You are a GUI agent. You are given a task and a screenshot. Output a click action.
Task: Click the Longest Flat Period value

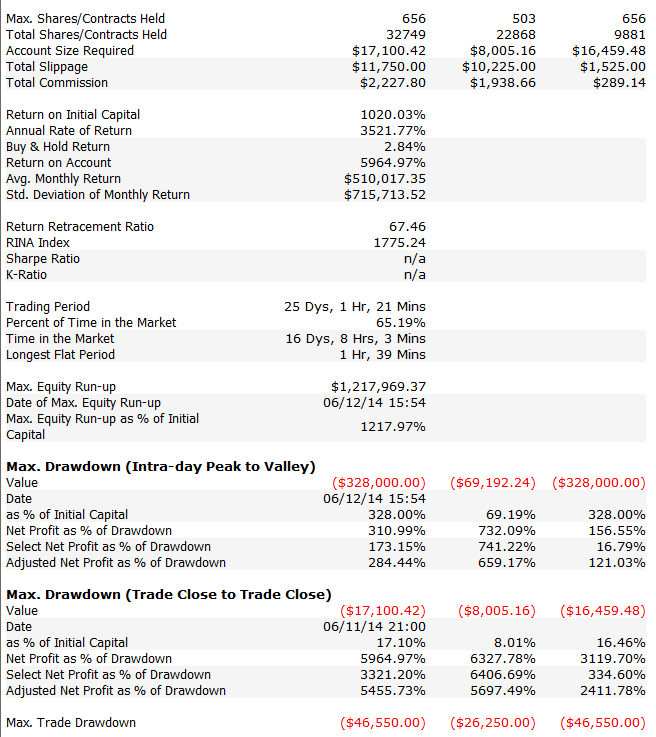click(383, 354)
